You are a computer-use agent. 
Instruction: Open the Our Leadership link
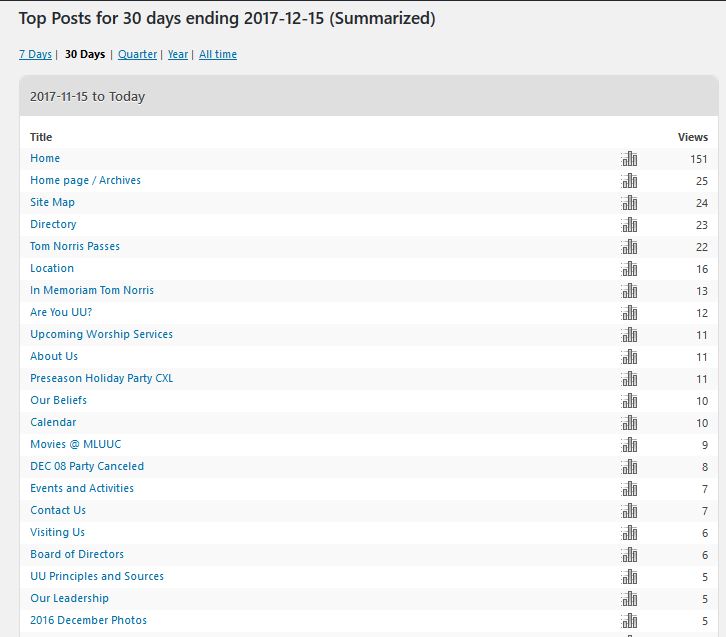tap(69, 598)
